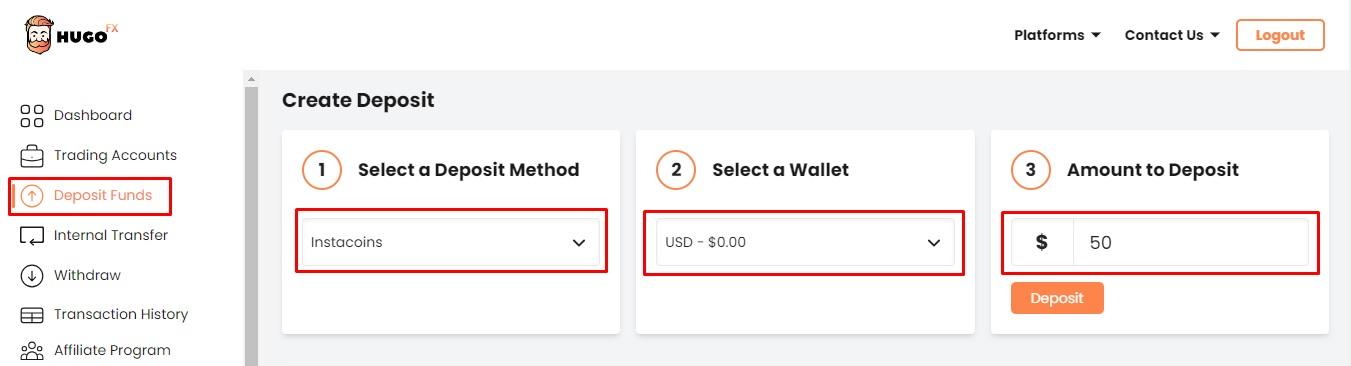This screenshot has height=366, width=1351.
Task: Click the Trading Accounts briefcase icon
Action: [32, 156]
